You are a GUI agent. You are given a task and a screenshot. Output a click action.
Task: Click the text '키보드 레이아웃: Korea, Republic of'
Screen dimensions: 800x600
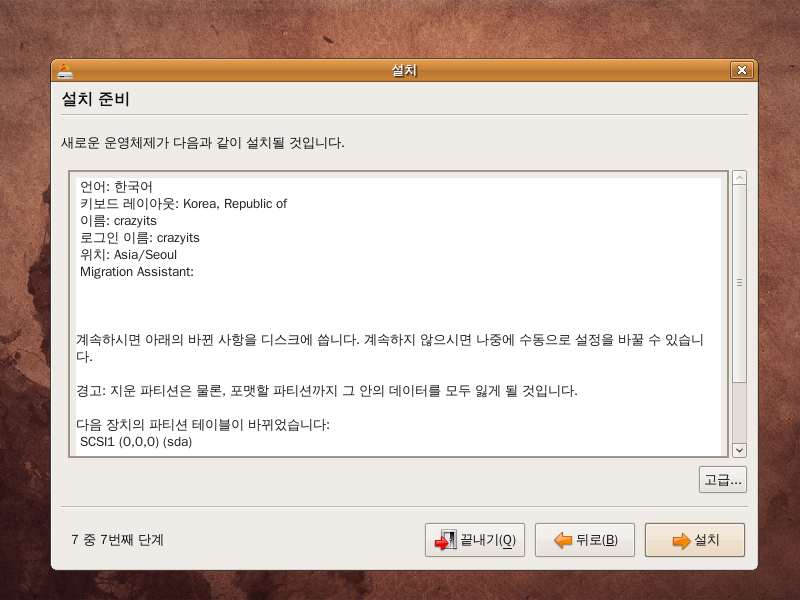pos(183,204)
